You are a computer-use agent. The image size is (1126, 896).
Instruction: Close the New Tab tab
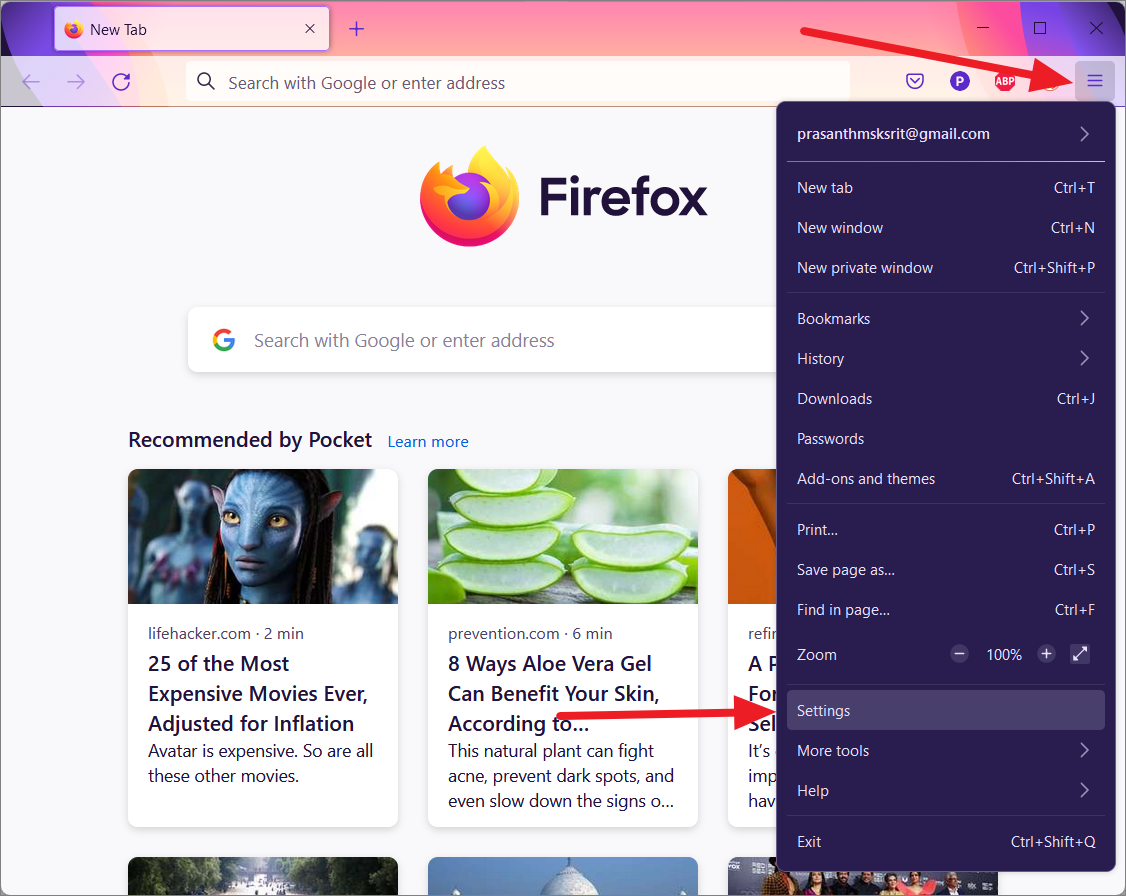(x=310, y=29)
